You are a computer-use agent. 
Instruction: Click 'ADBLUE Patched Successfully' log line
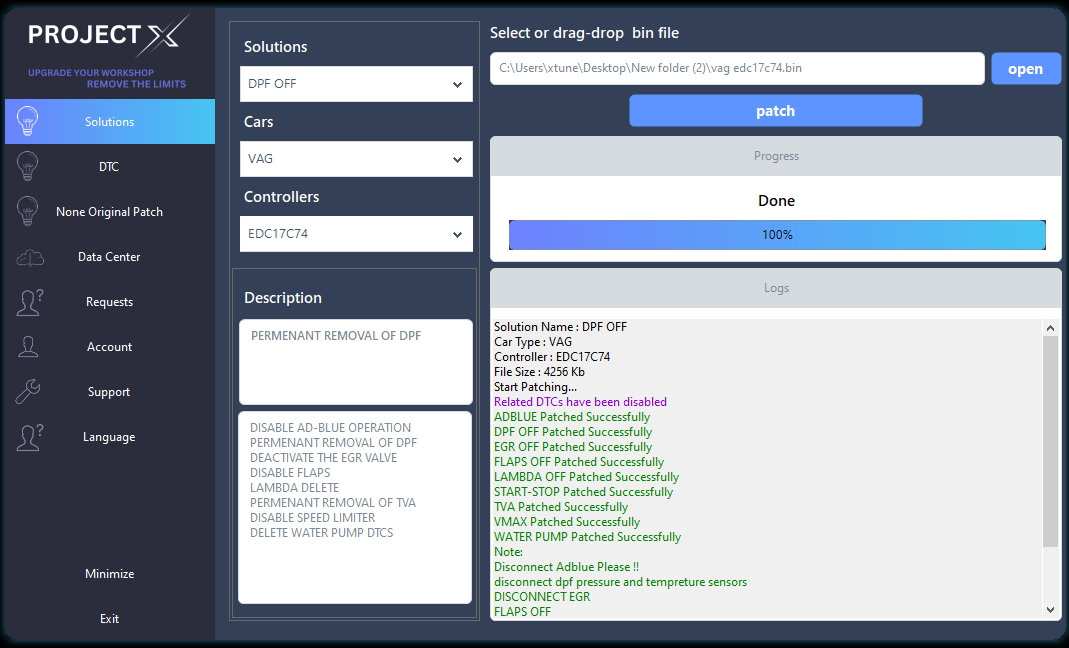coord(572,417)
